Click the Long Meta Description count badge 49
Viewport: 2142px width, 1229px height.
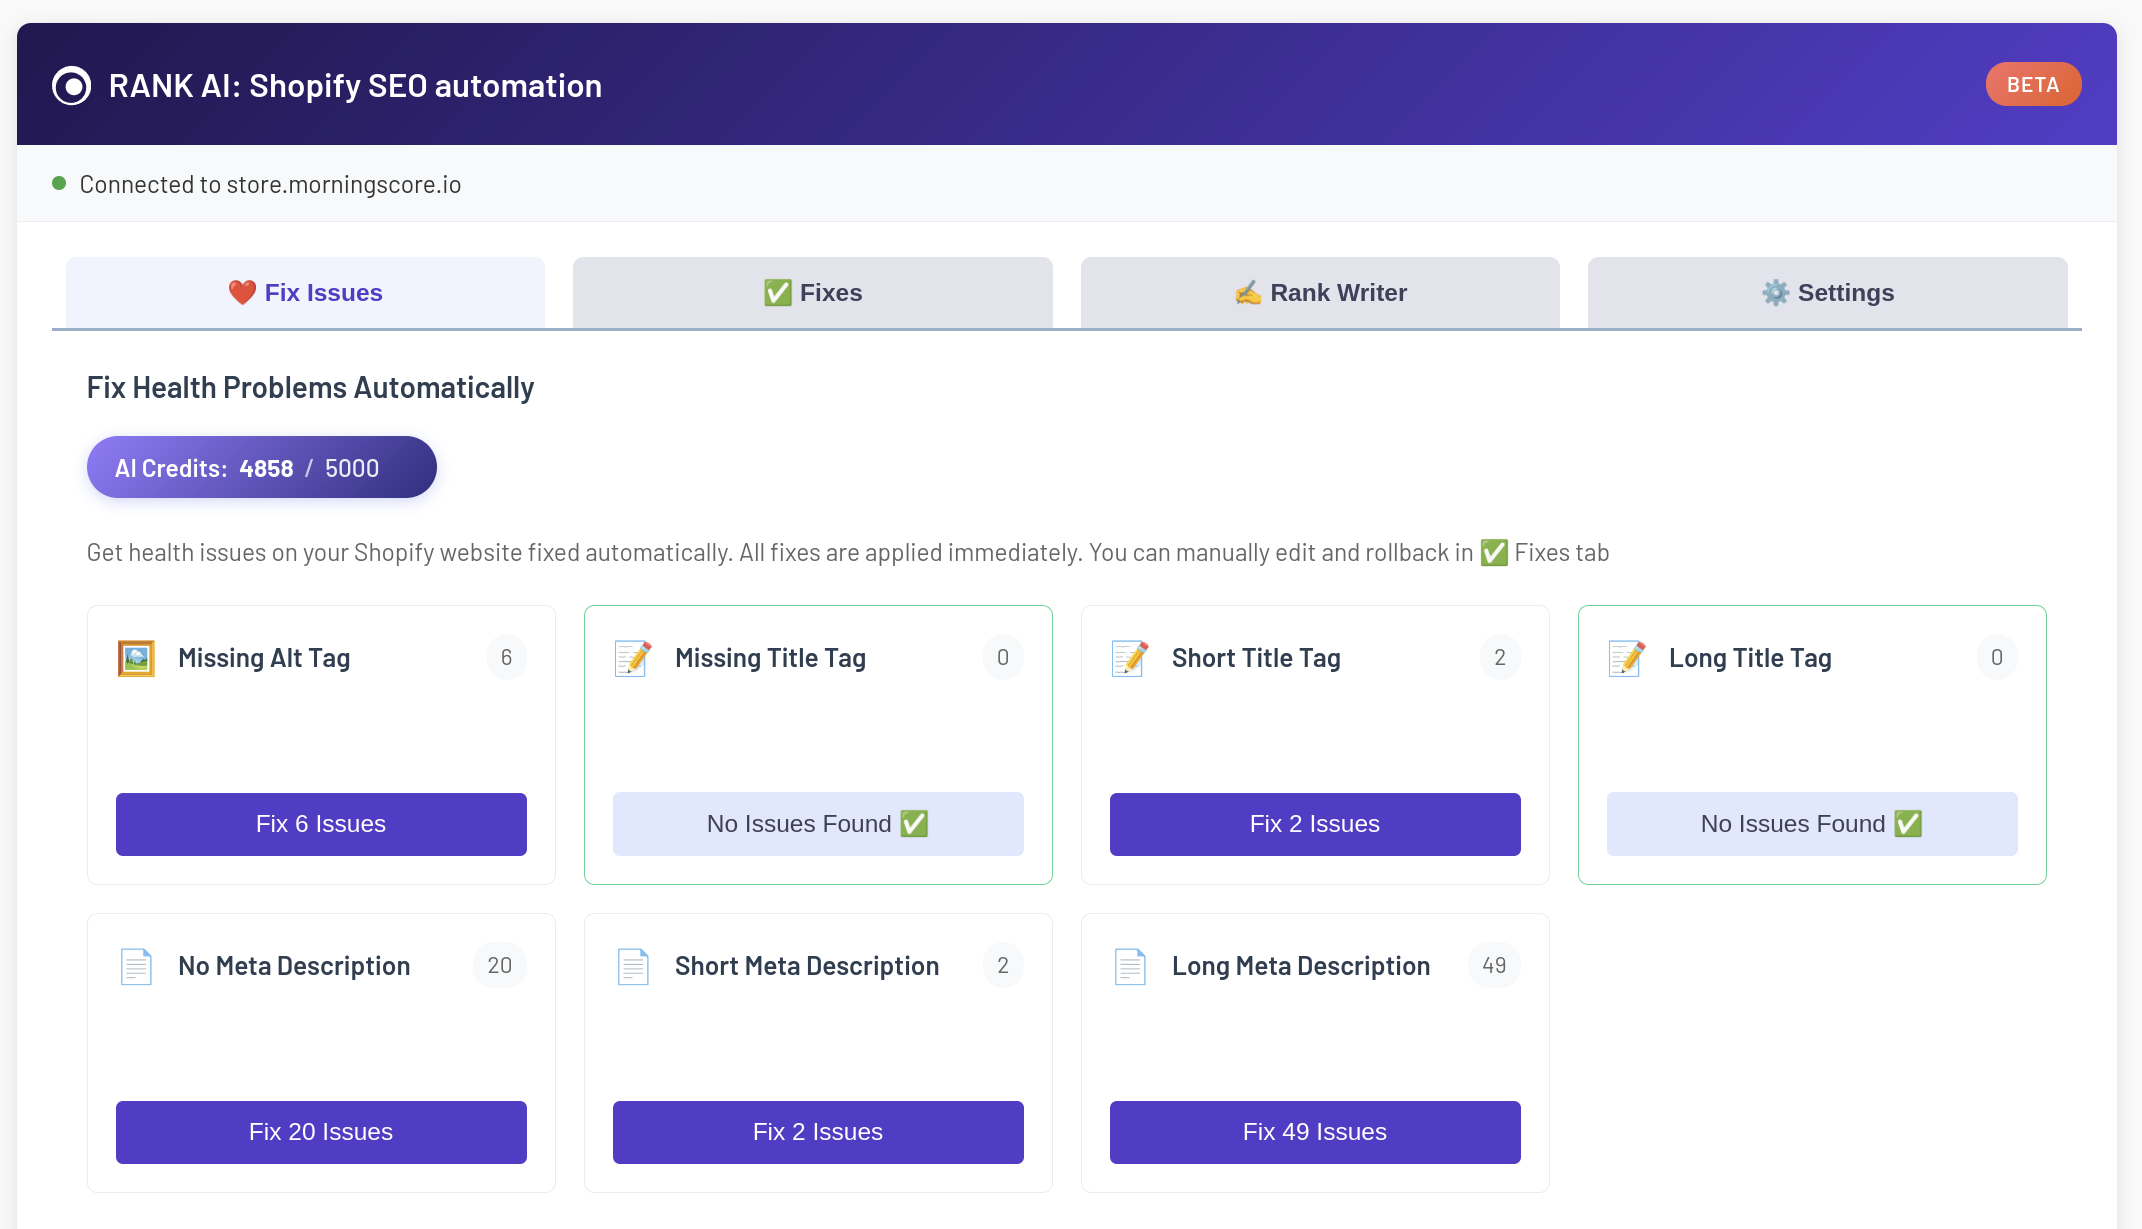click(1494, 966)
